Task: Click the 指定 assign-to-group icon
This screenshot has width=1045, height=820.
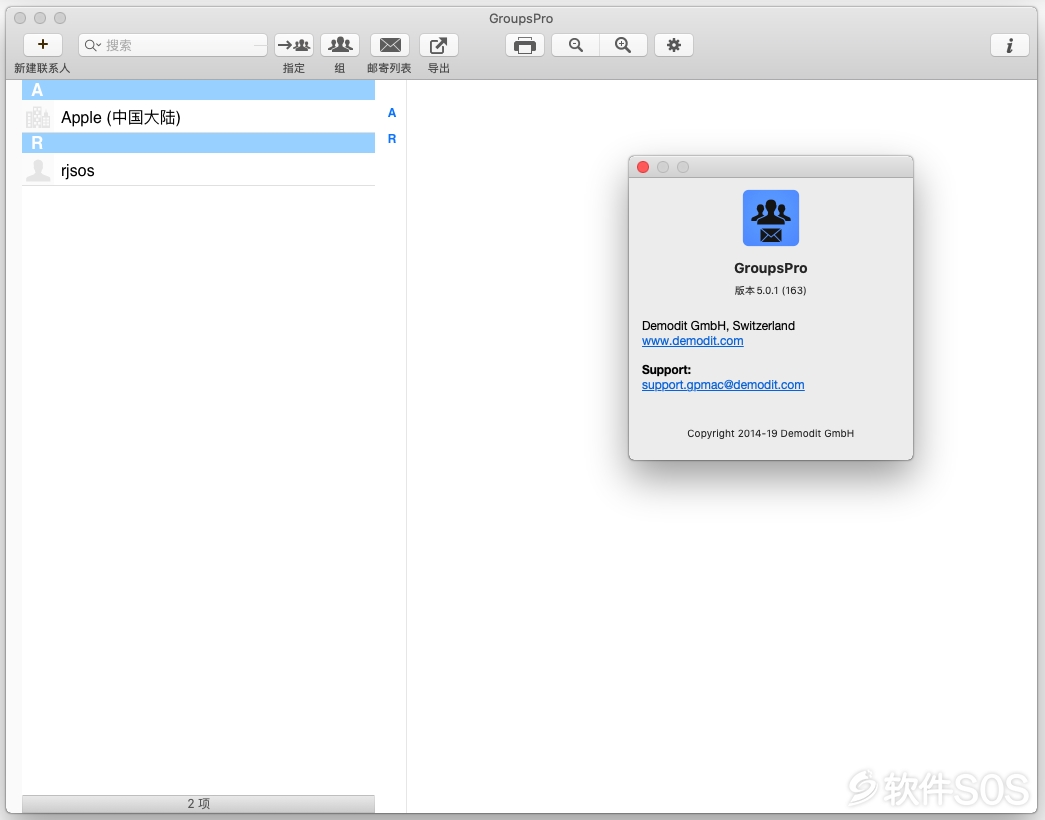Action: click(x=294, y=45)
